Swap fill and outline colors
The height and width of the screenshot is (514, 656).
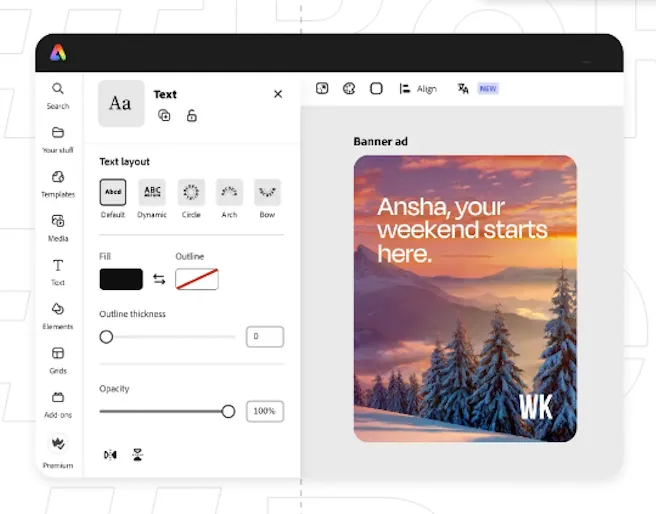(x=159, y=279)
